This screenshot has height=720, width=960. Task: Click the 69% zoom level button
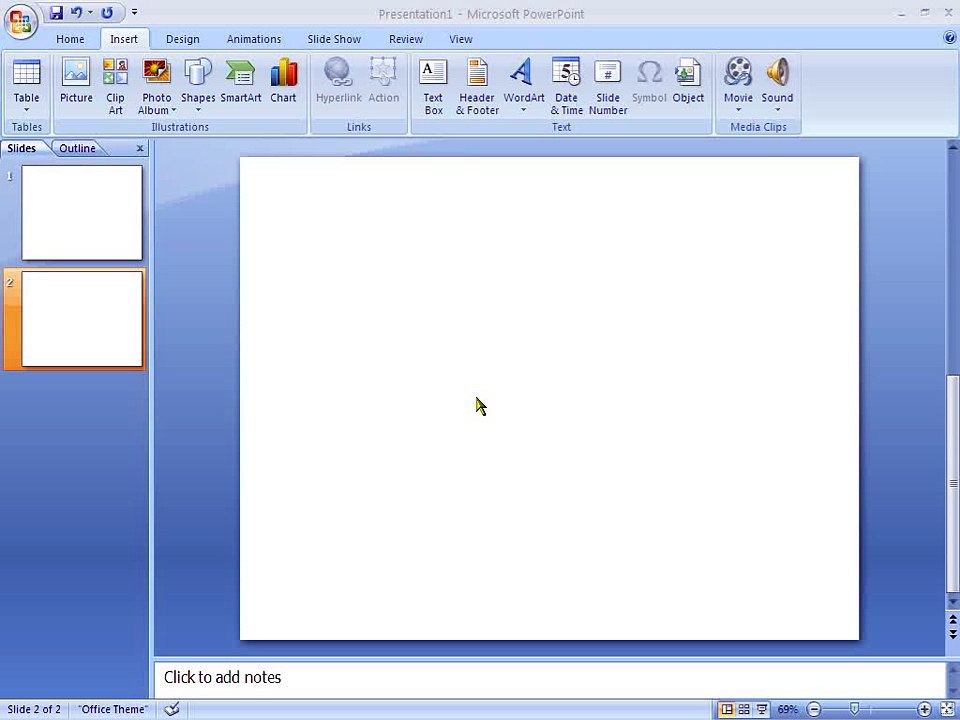pos(787,710)
